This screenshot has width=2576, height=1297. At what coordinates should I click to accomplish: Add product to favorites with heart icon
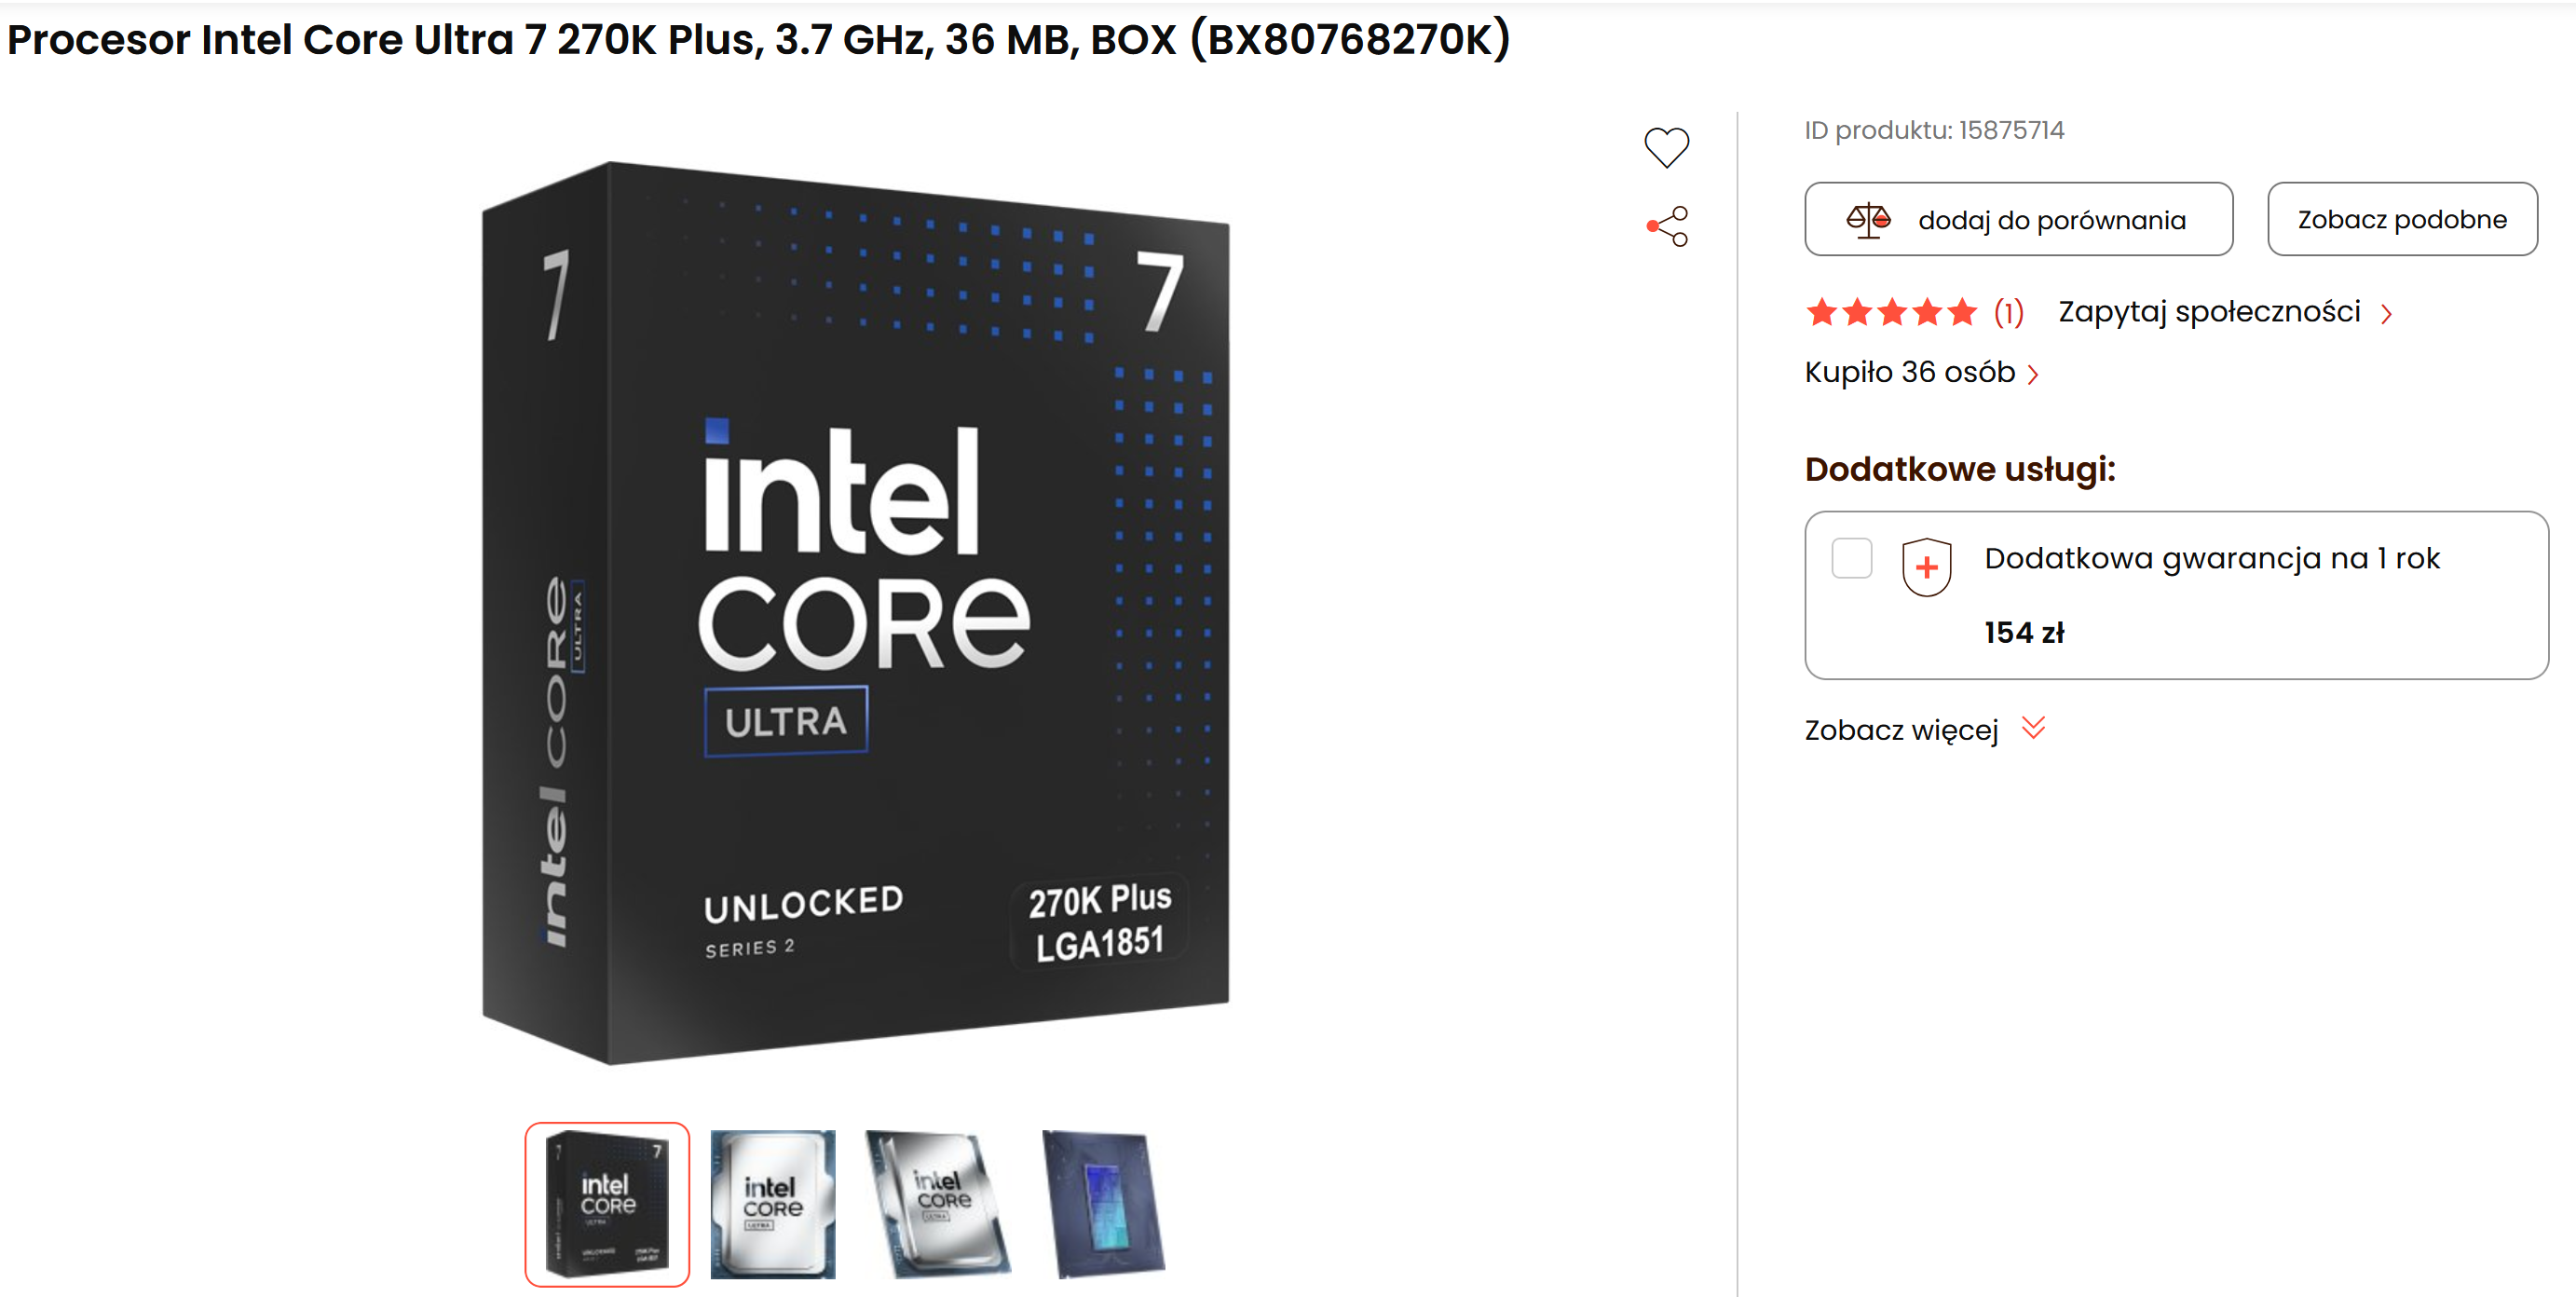(1666, 147)
